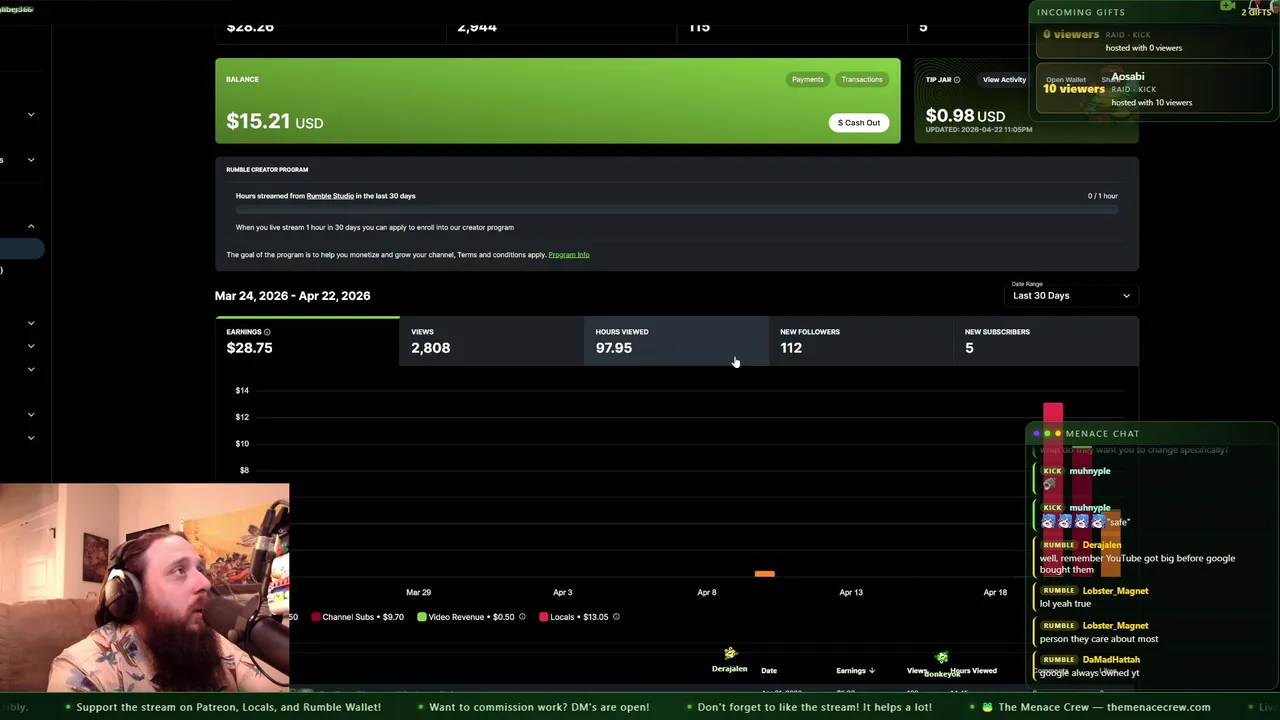Click the Channel Subs legend color square
Viewport: 1280px width, 720px height.
[316, 617]
